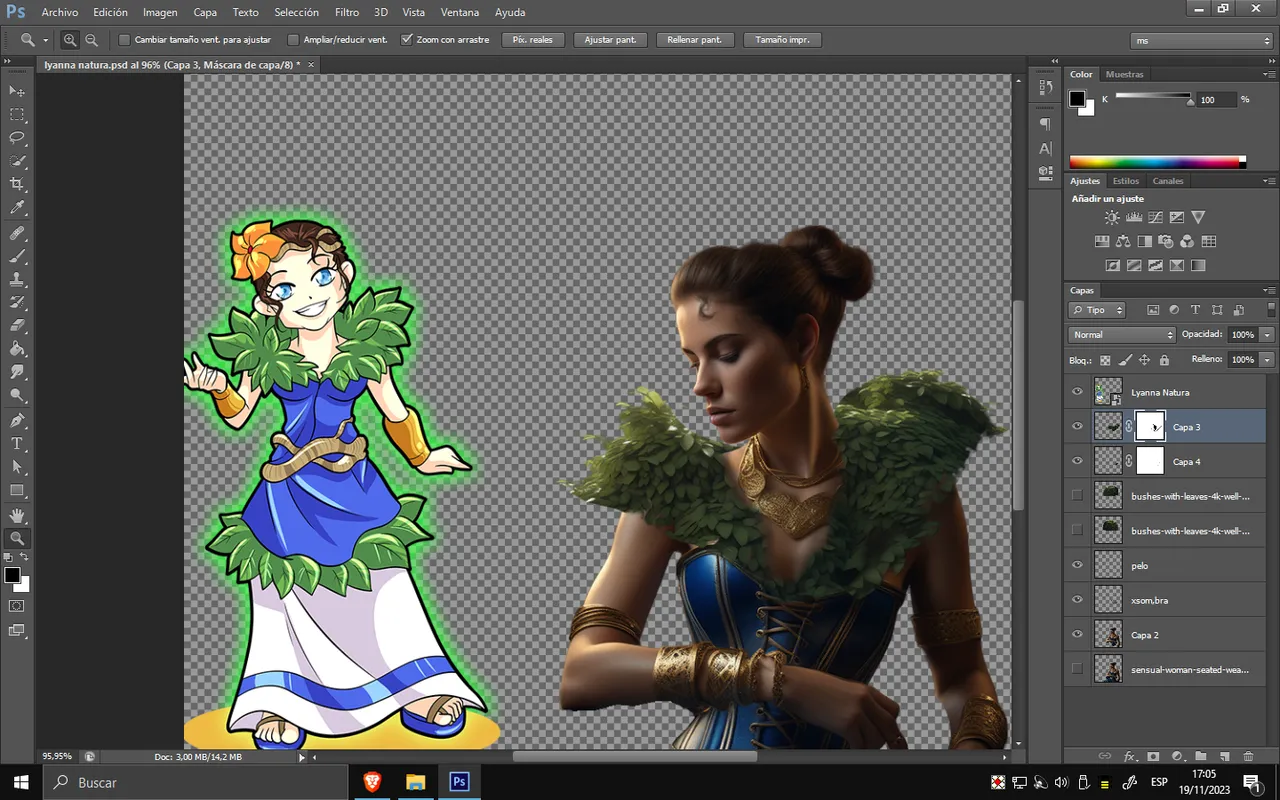This screenshot has height=800, width=1280.
Task: Select the Paint Bucket tool
Action: (x=17, y=349)
